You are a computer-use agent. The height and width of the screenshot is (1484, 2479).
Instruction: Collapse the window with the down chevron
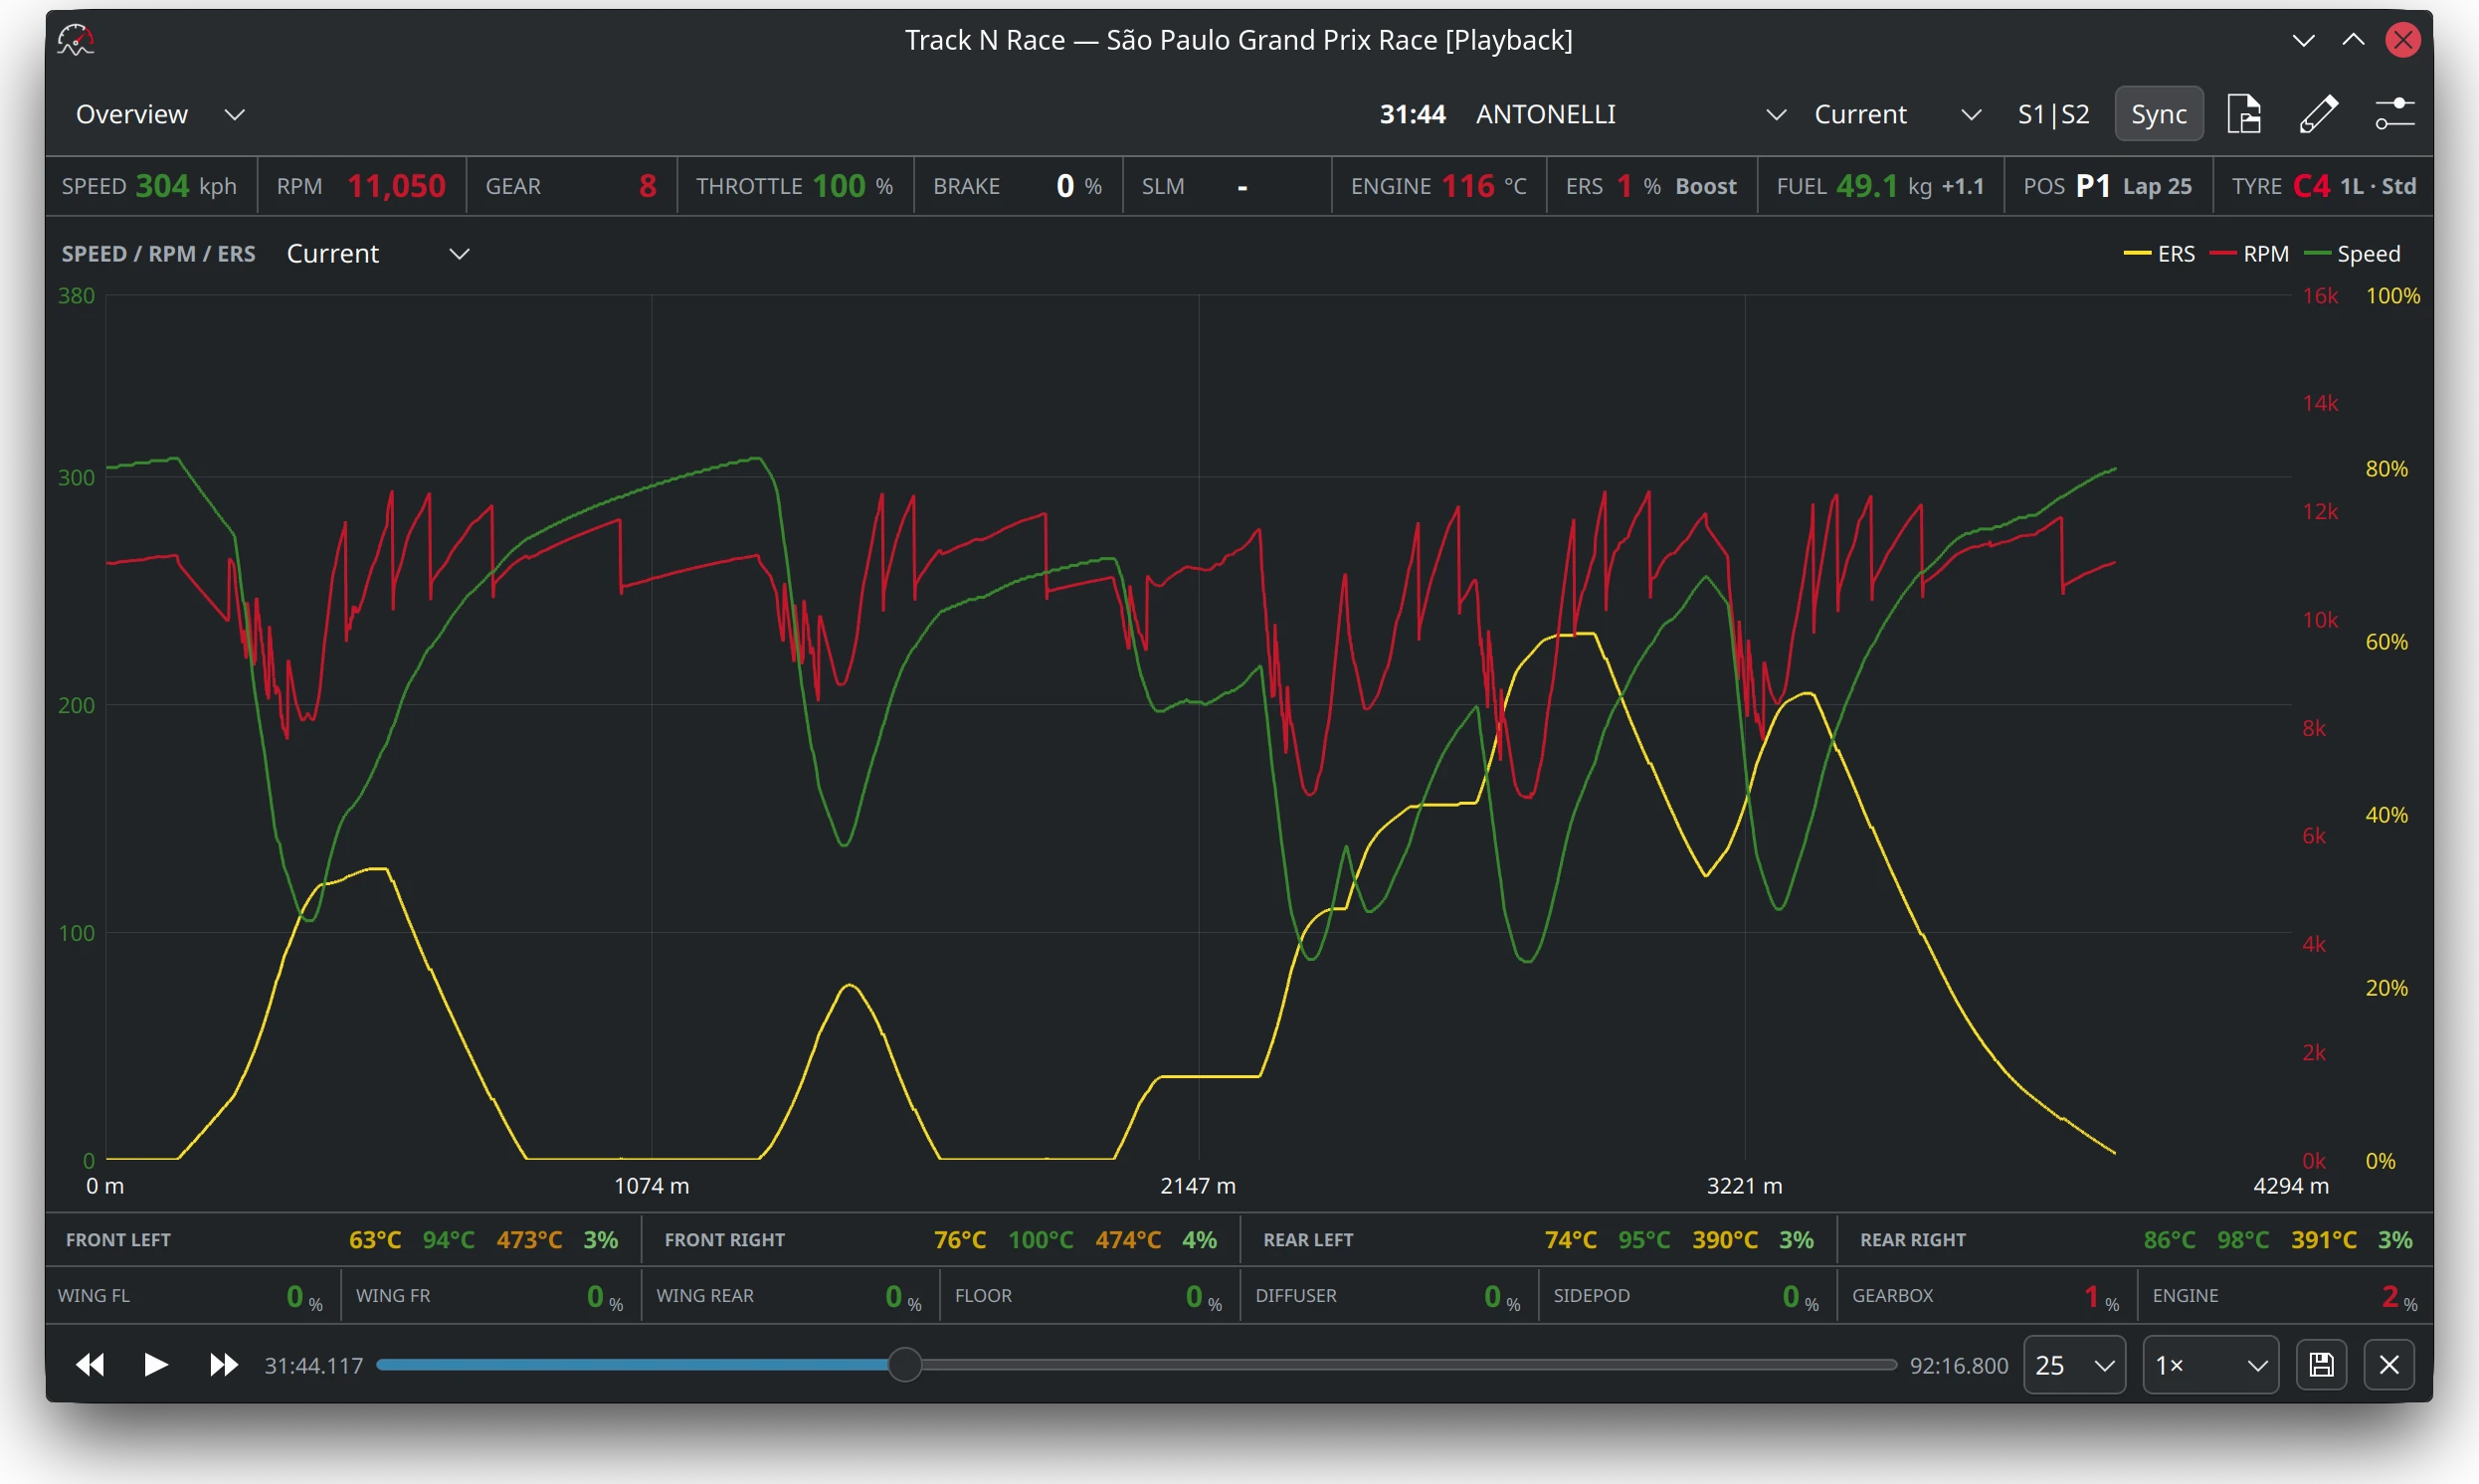pyautogui.click(x=2303, y=40)
